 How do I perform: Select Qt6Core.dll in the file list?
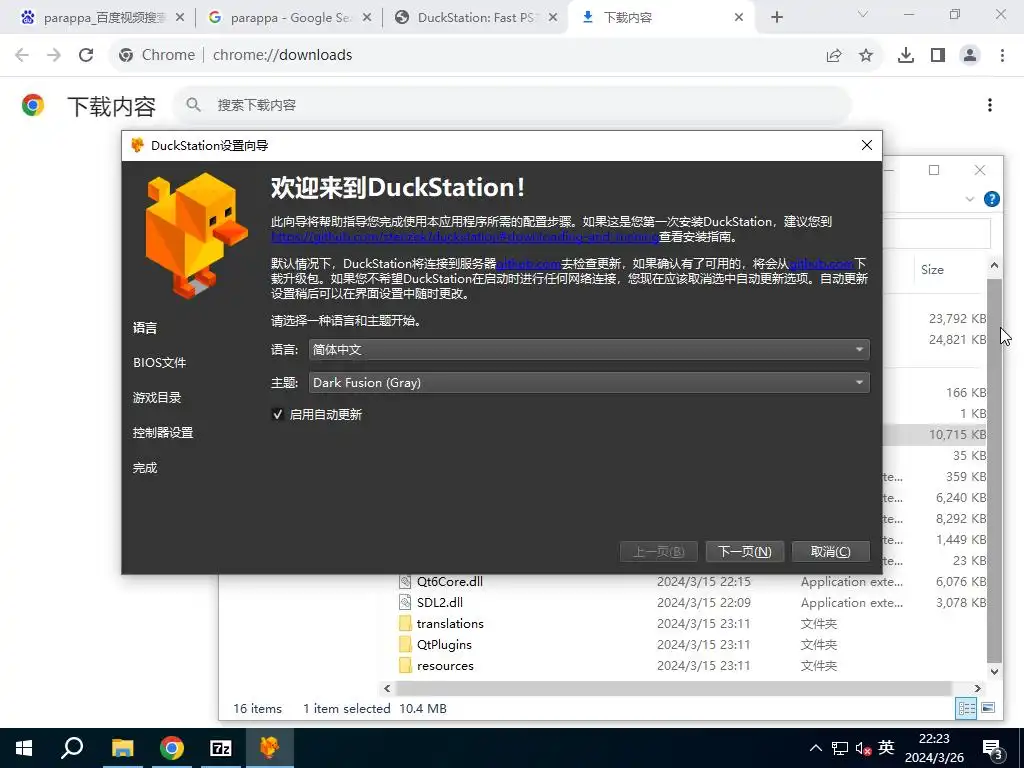click(450, 581)
